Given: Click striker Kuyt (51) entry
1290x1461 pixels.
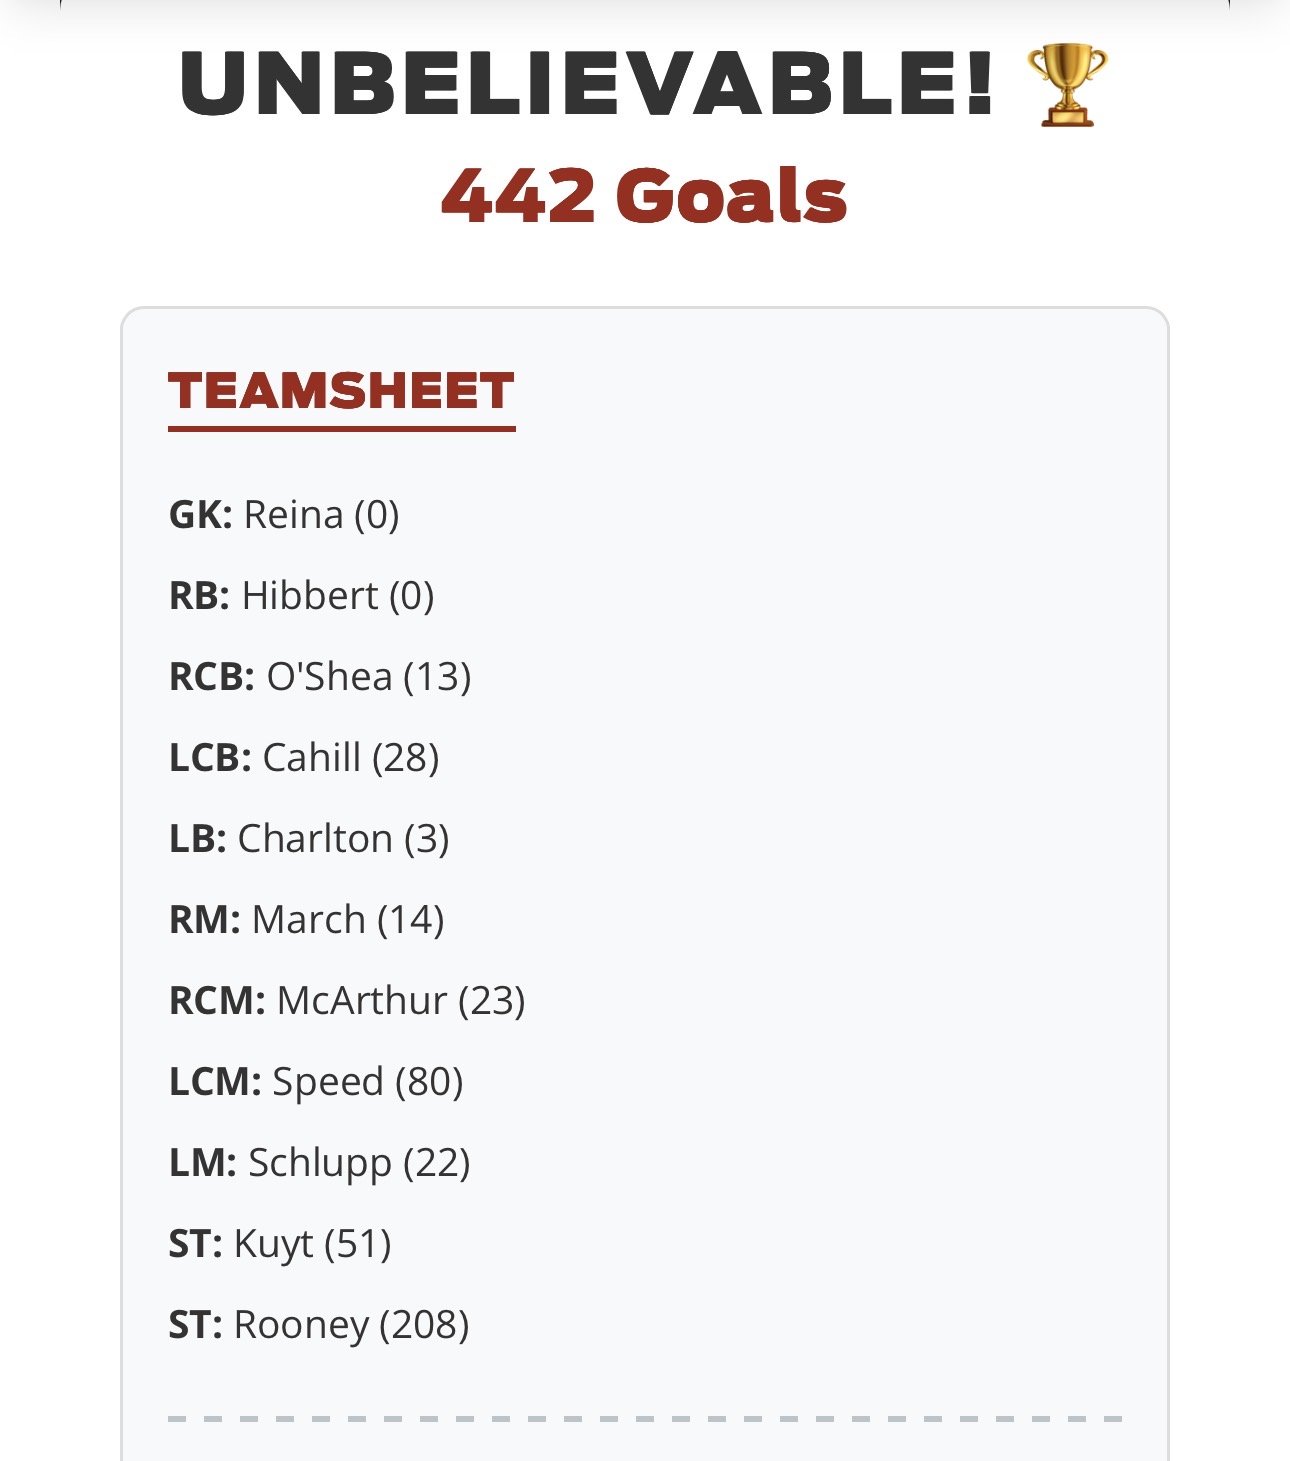Looking at the screenshot, I should pos(280,1244).
